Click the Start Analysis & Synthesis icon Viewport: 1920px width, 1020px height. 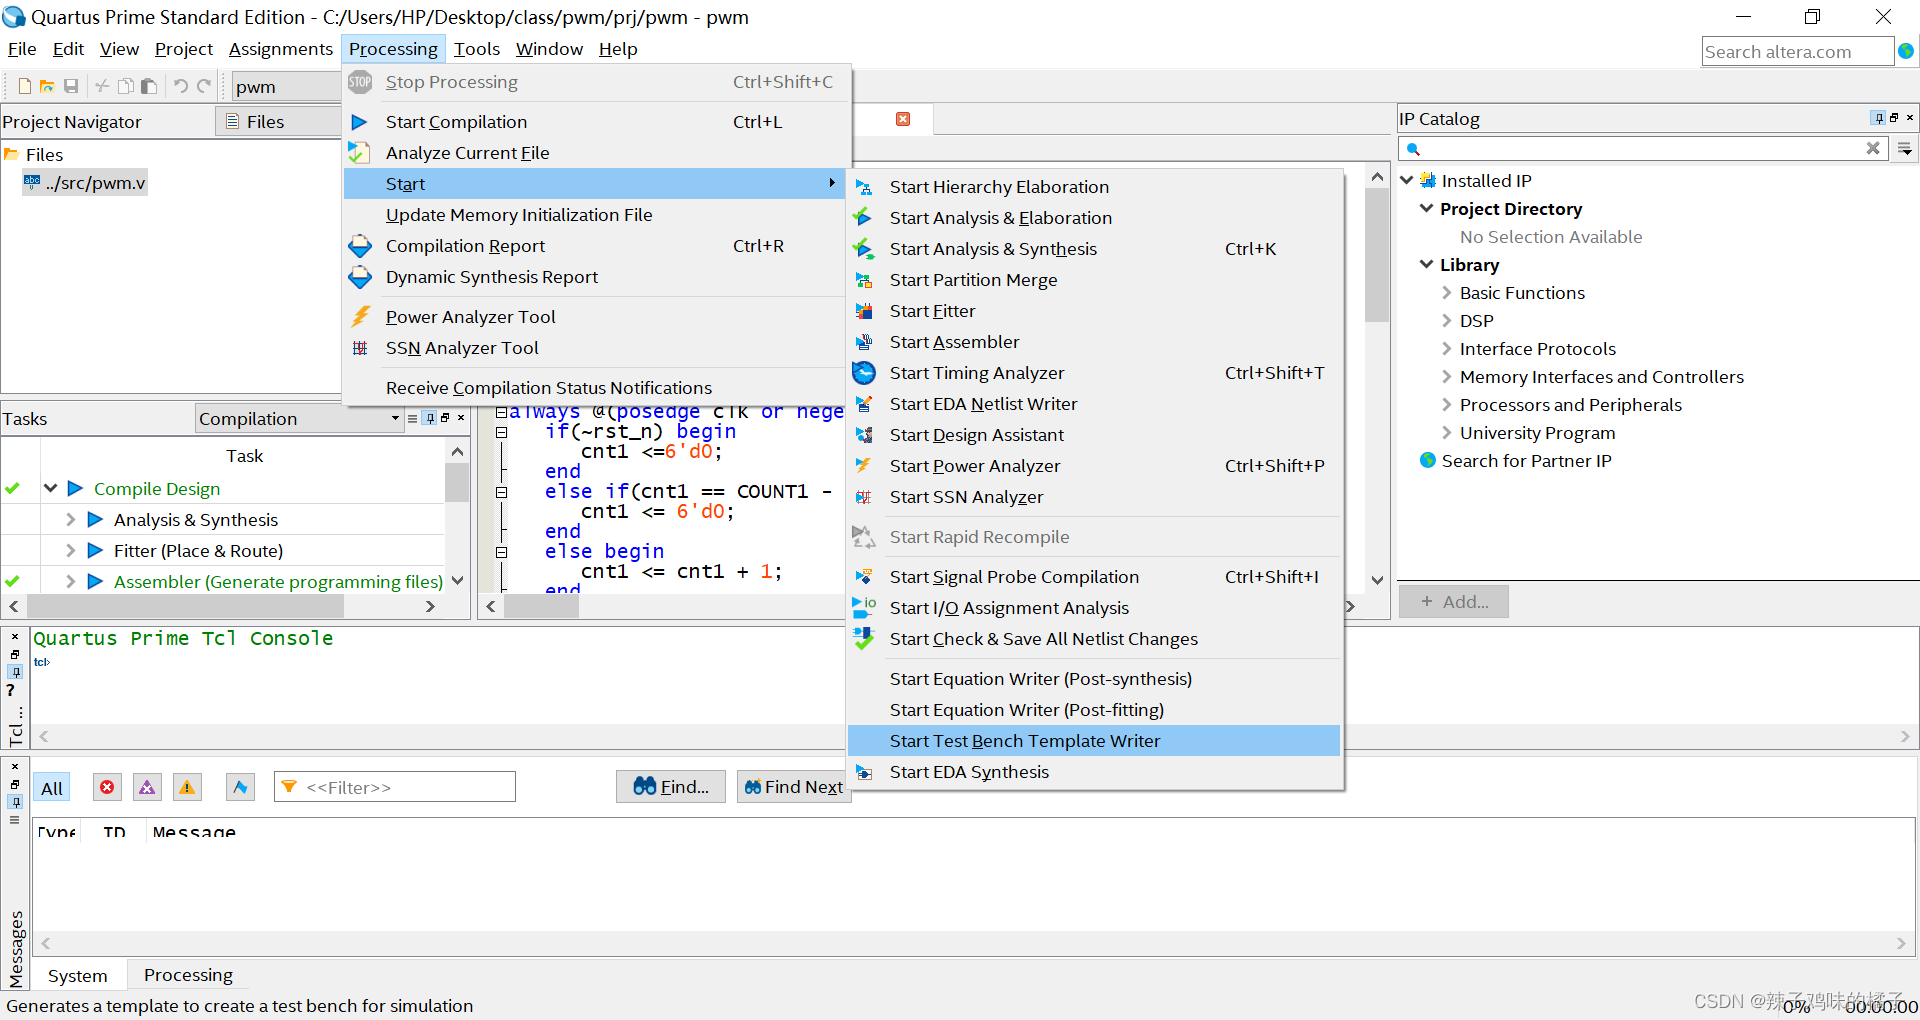[864, 249]
